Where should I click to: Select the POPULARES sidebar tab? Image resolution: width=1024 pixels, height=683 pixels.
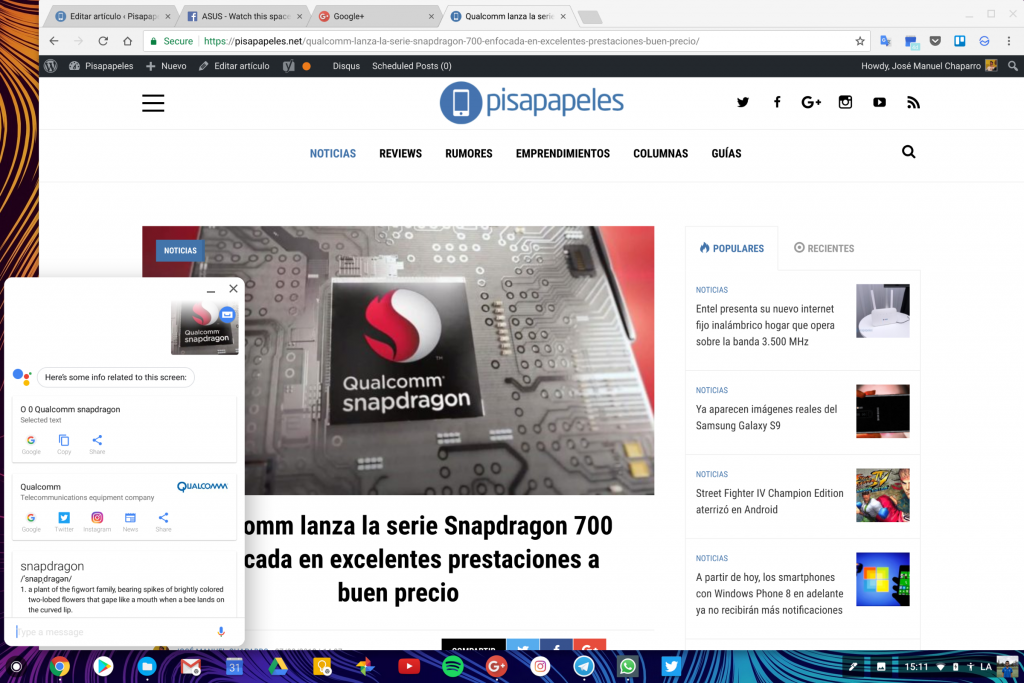tap(731, 248)
